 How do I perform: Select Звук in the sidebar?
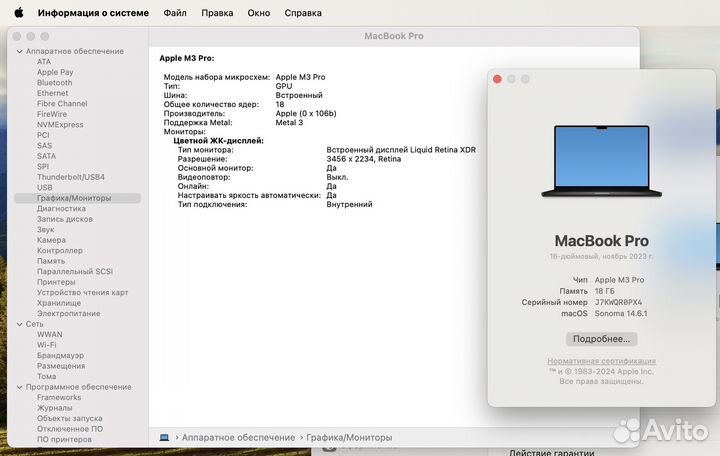pos(45,230)
